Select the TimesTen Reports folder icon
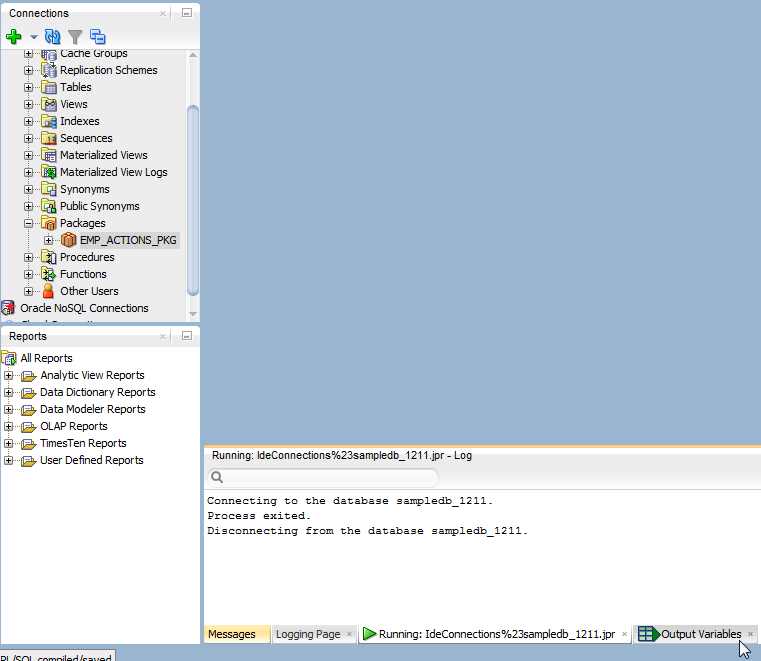This screenshot has height=661, width=761. pyautogui.click(x=29, y=444)
